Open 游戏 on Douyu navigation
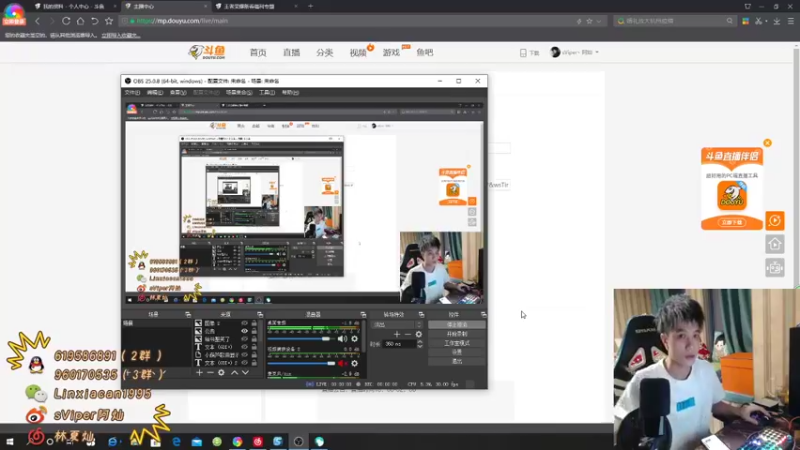This screenshot has width=800, height=450. [391, 53]
